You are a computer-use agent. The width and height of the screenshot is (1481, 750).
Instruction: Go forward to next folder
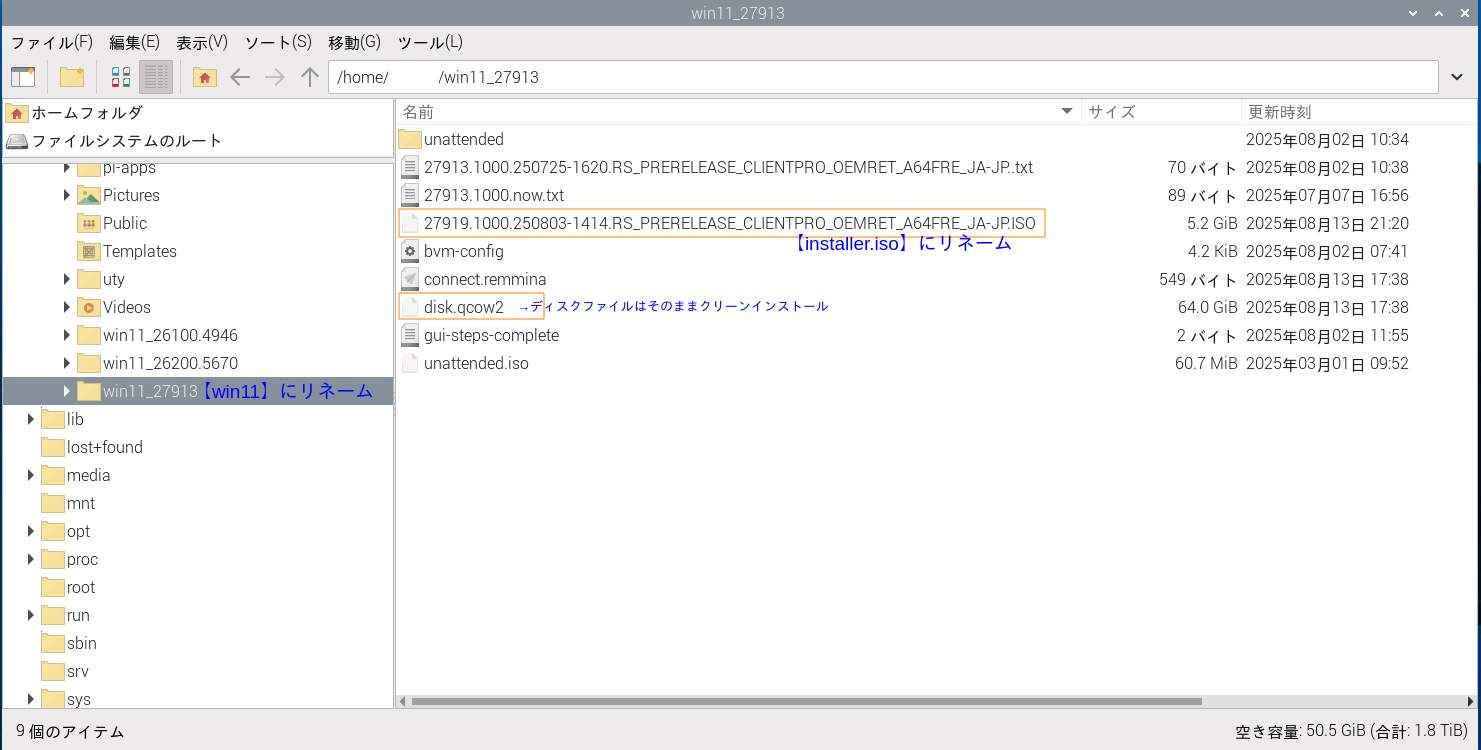click(275, 77)
